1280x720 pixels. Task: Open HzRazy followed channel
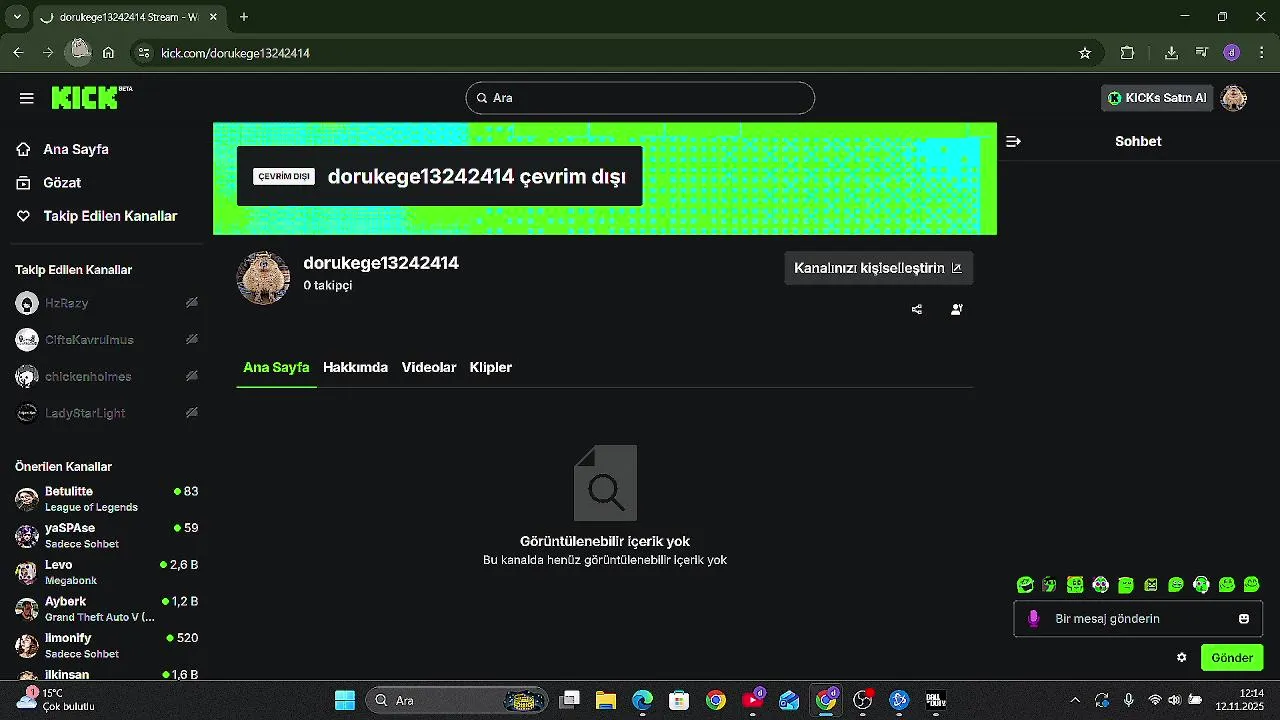[106, 303]
